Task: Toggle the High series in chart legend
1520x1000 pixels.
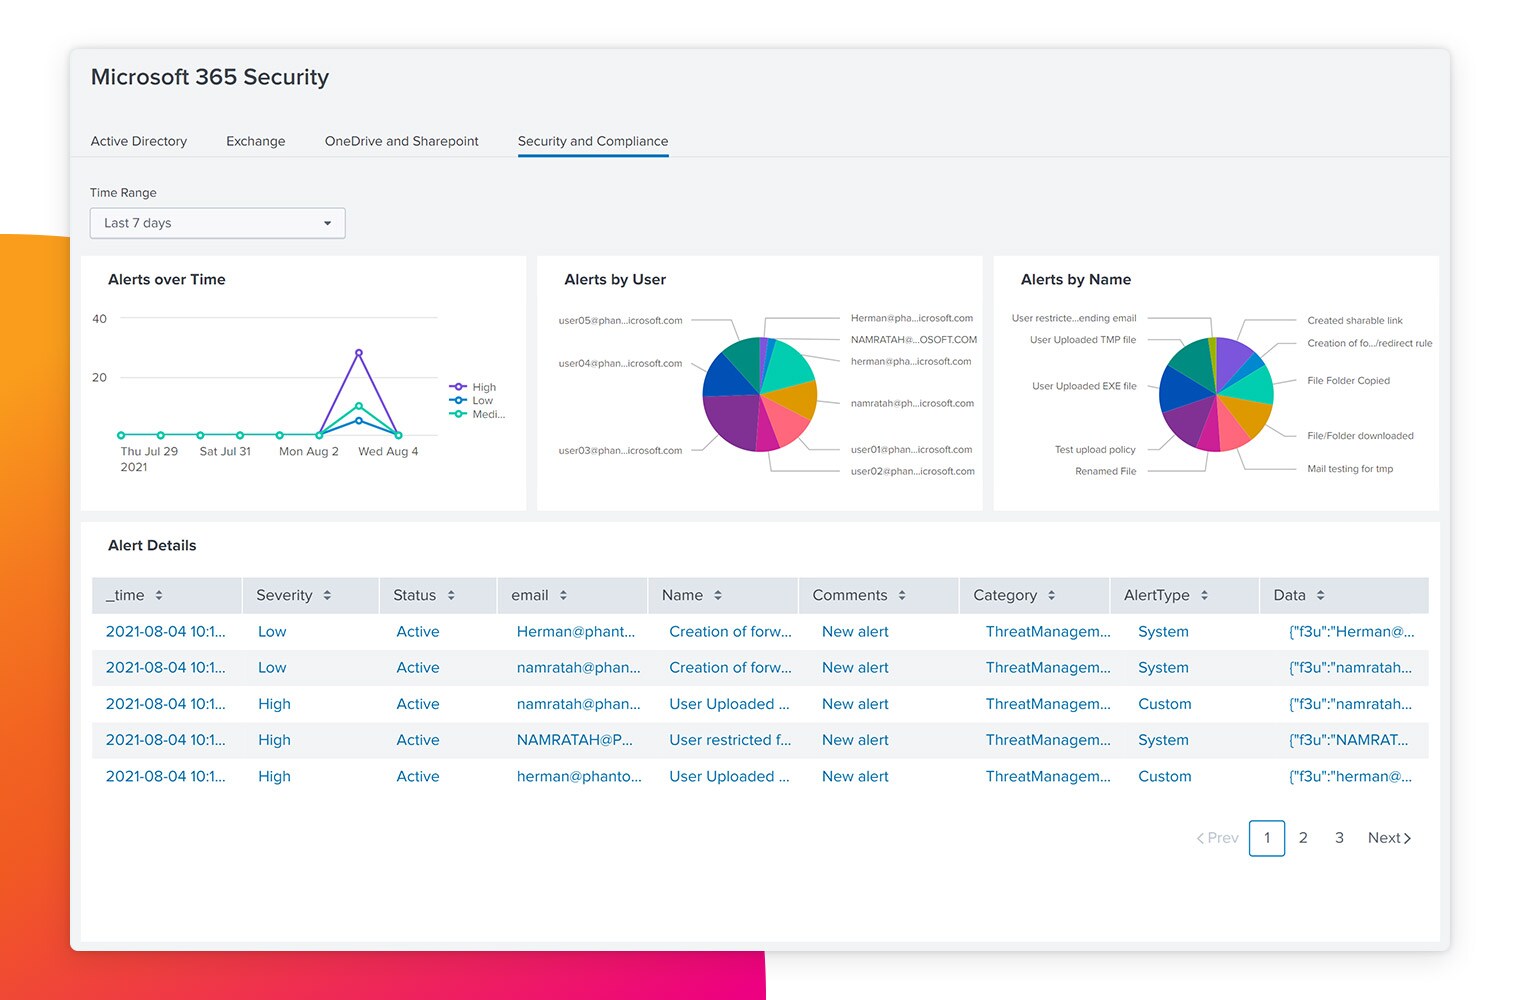Action: [x=473, y=387]
